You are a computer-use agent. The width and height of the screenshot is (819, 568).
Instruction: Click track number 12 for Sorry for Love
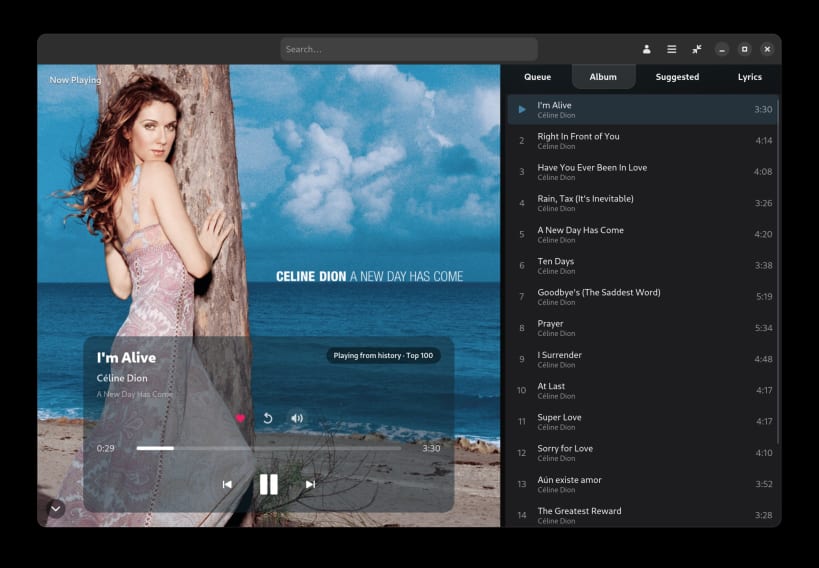point(521,453)
